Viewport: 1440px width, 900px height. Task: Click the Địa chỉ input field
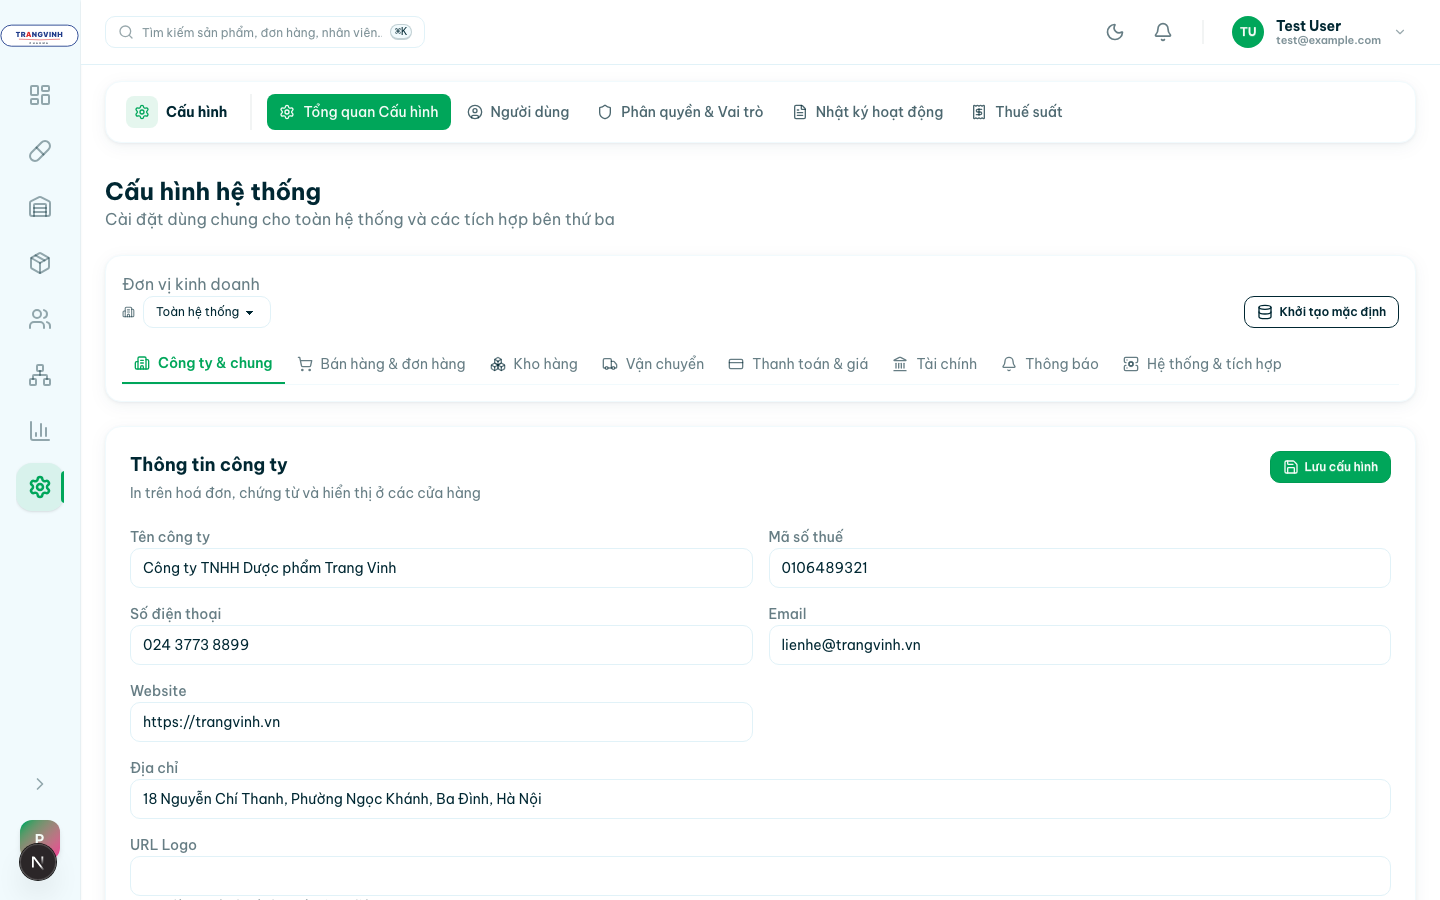(760, 799)
